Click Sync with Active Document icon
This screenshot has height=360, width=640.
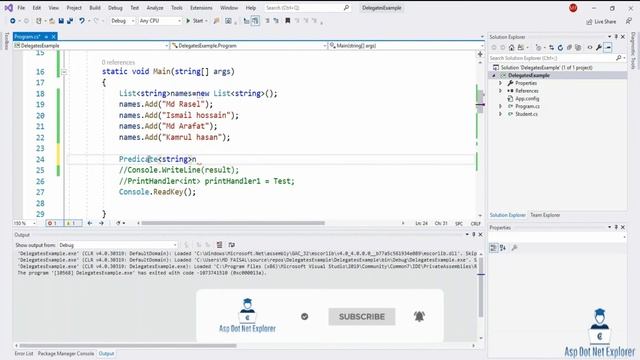551,48
